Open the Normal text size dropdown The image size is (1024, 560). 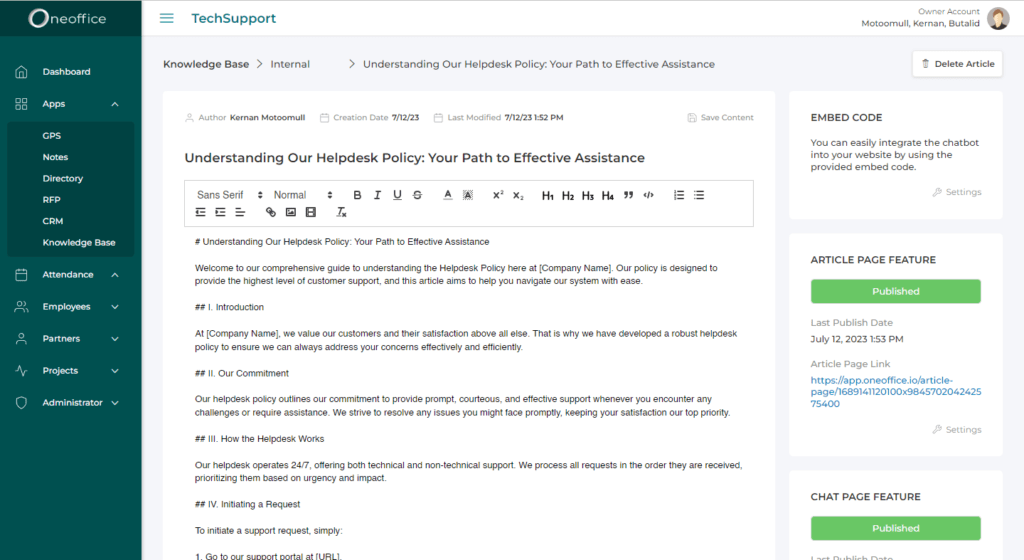[303, 195]
